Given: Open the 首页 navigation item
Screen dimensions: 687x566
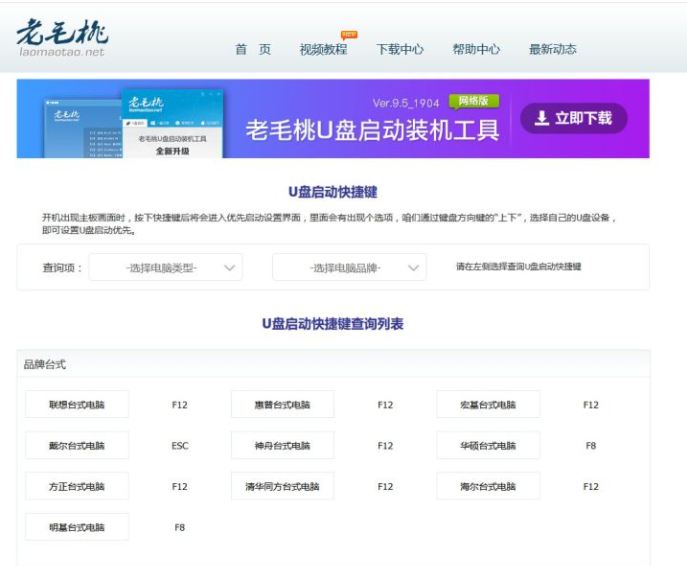Looking at the screenshot, I should [252, 49].
